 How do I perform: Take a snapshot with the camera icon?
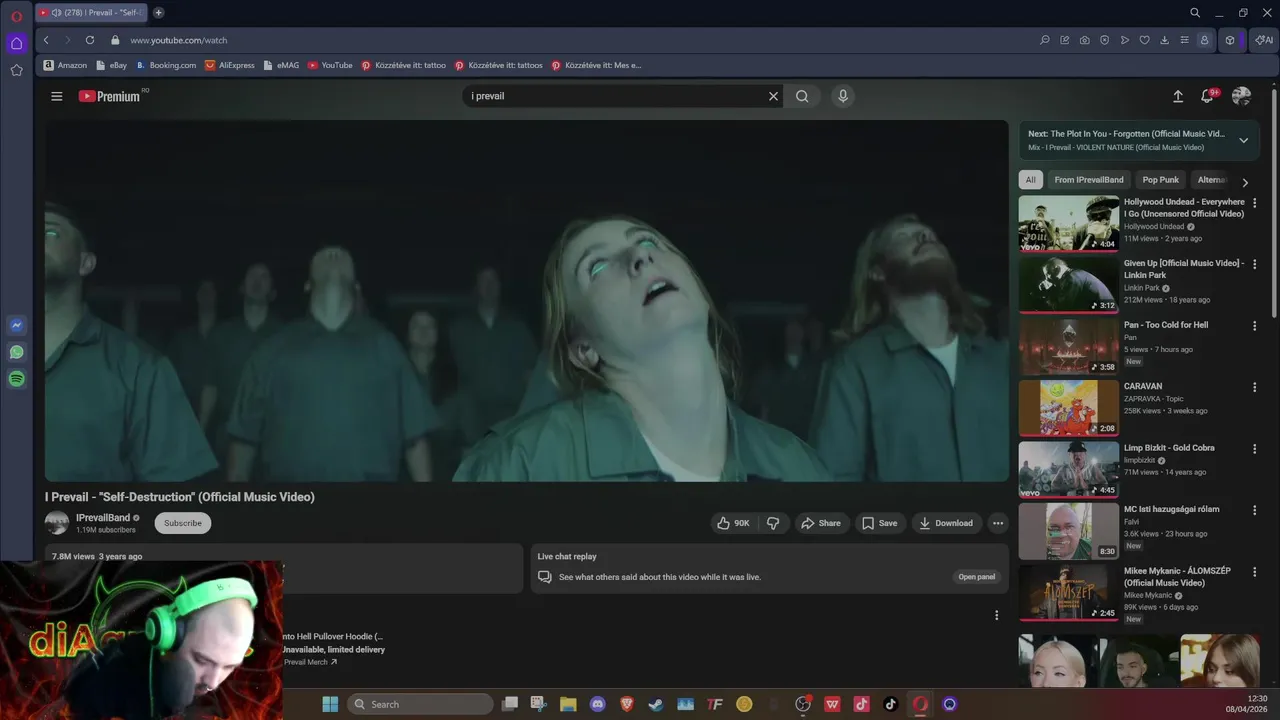click(x=1084, y=40)
